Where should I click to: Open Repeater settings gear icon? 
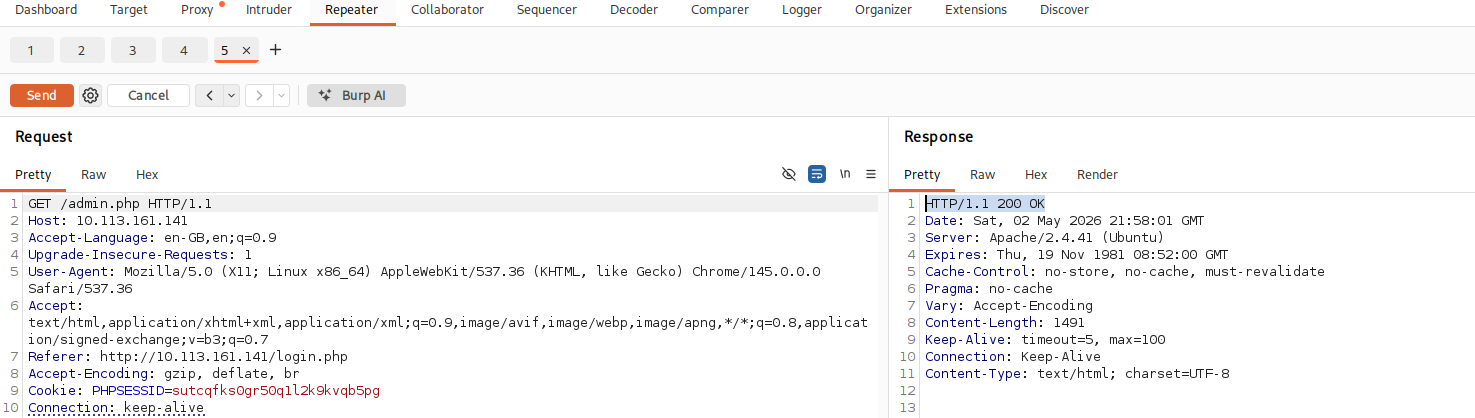coord(91,96)
